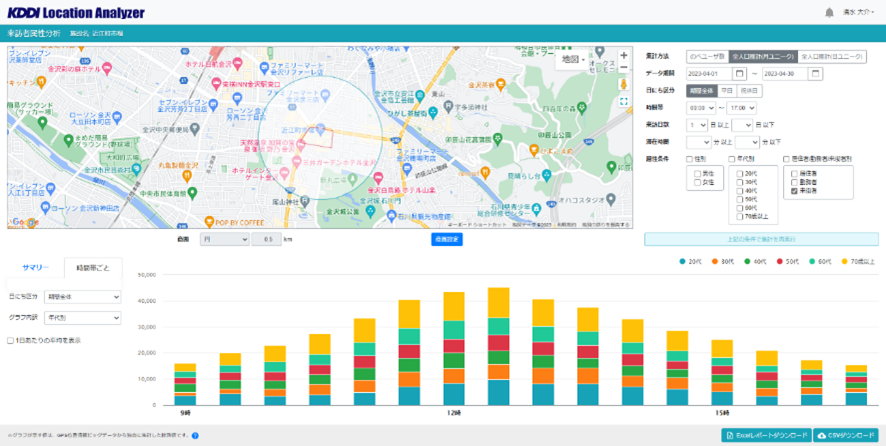Click the 東横INN金沢駅東口 hotel pin

coord(216,84)
